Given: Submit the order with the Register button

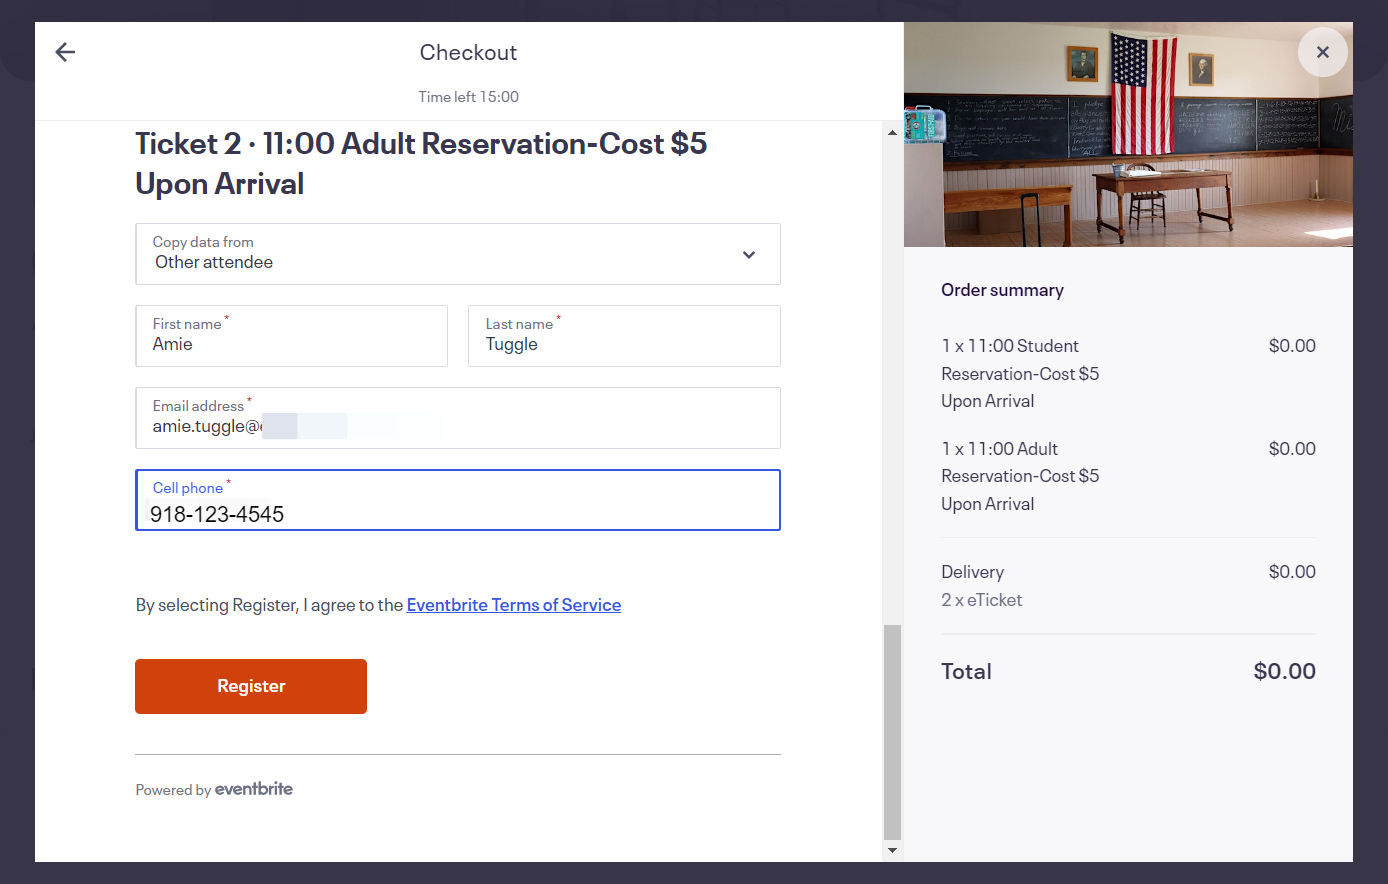Looking at the screenshot, I should pyautogui.click(x=251, y=686).
